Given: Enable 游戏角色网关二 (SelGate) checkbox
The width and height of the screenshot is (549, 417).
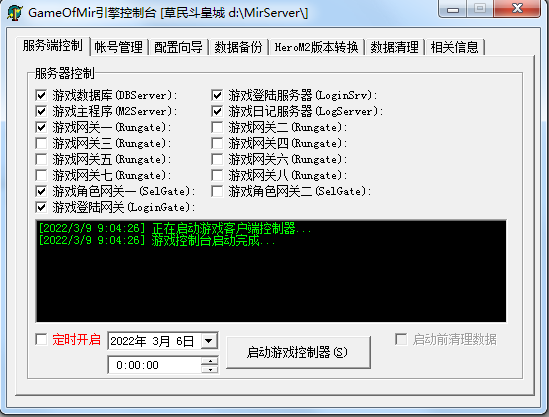Looking at the screenshot, I should click(x=217, y=191).
